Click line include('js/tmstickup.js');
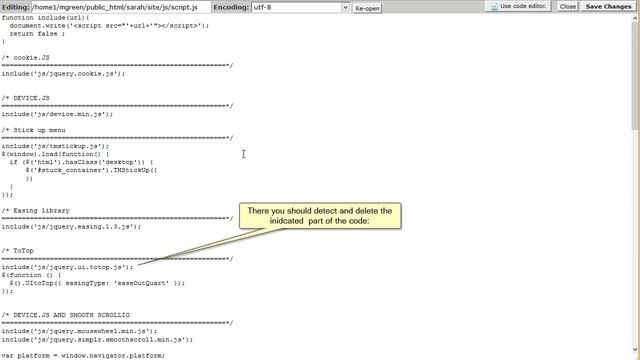 (x=56, y=146)
